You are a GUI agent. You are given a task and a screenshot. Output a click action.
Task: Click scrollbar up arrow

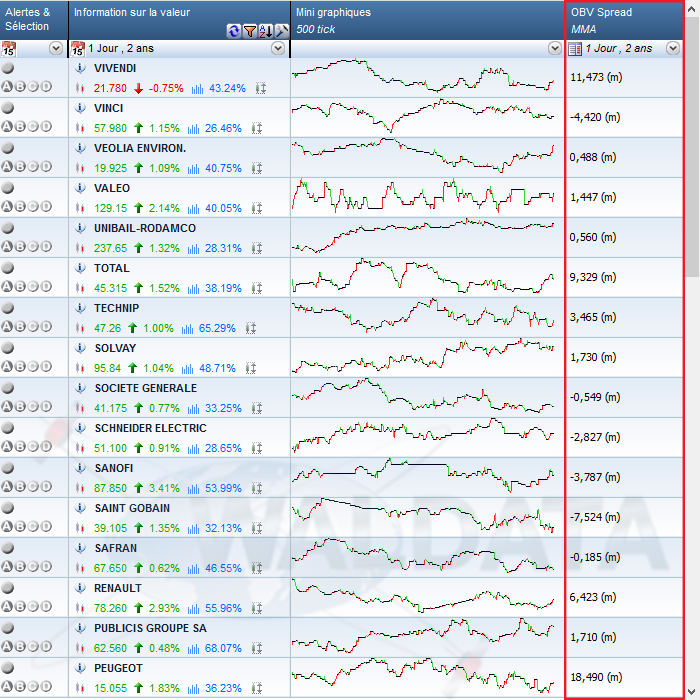692,8
